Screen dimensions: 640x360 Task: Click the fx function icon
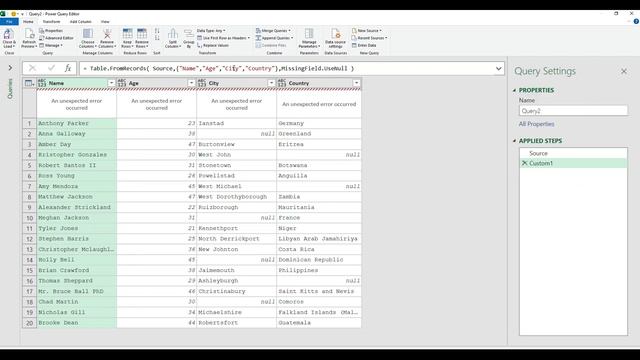coord(68,68)
